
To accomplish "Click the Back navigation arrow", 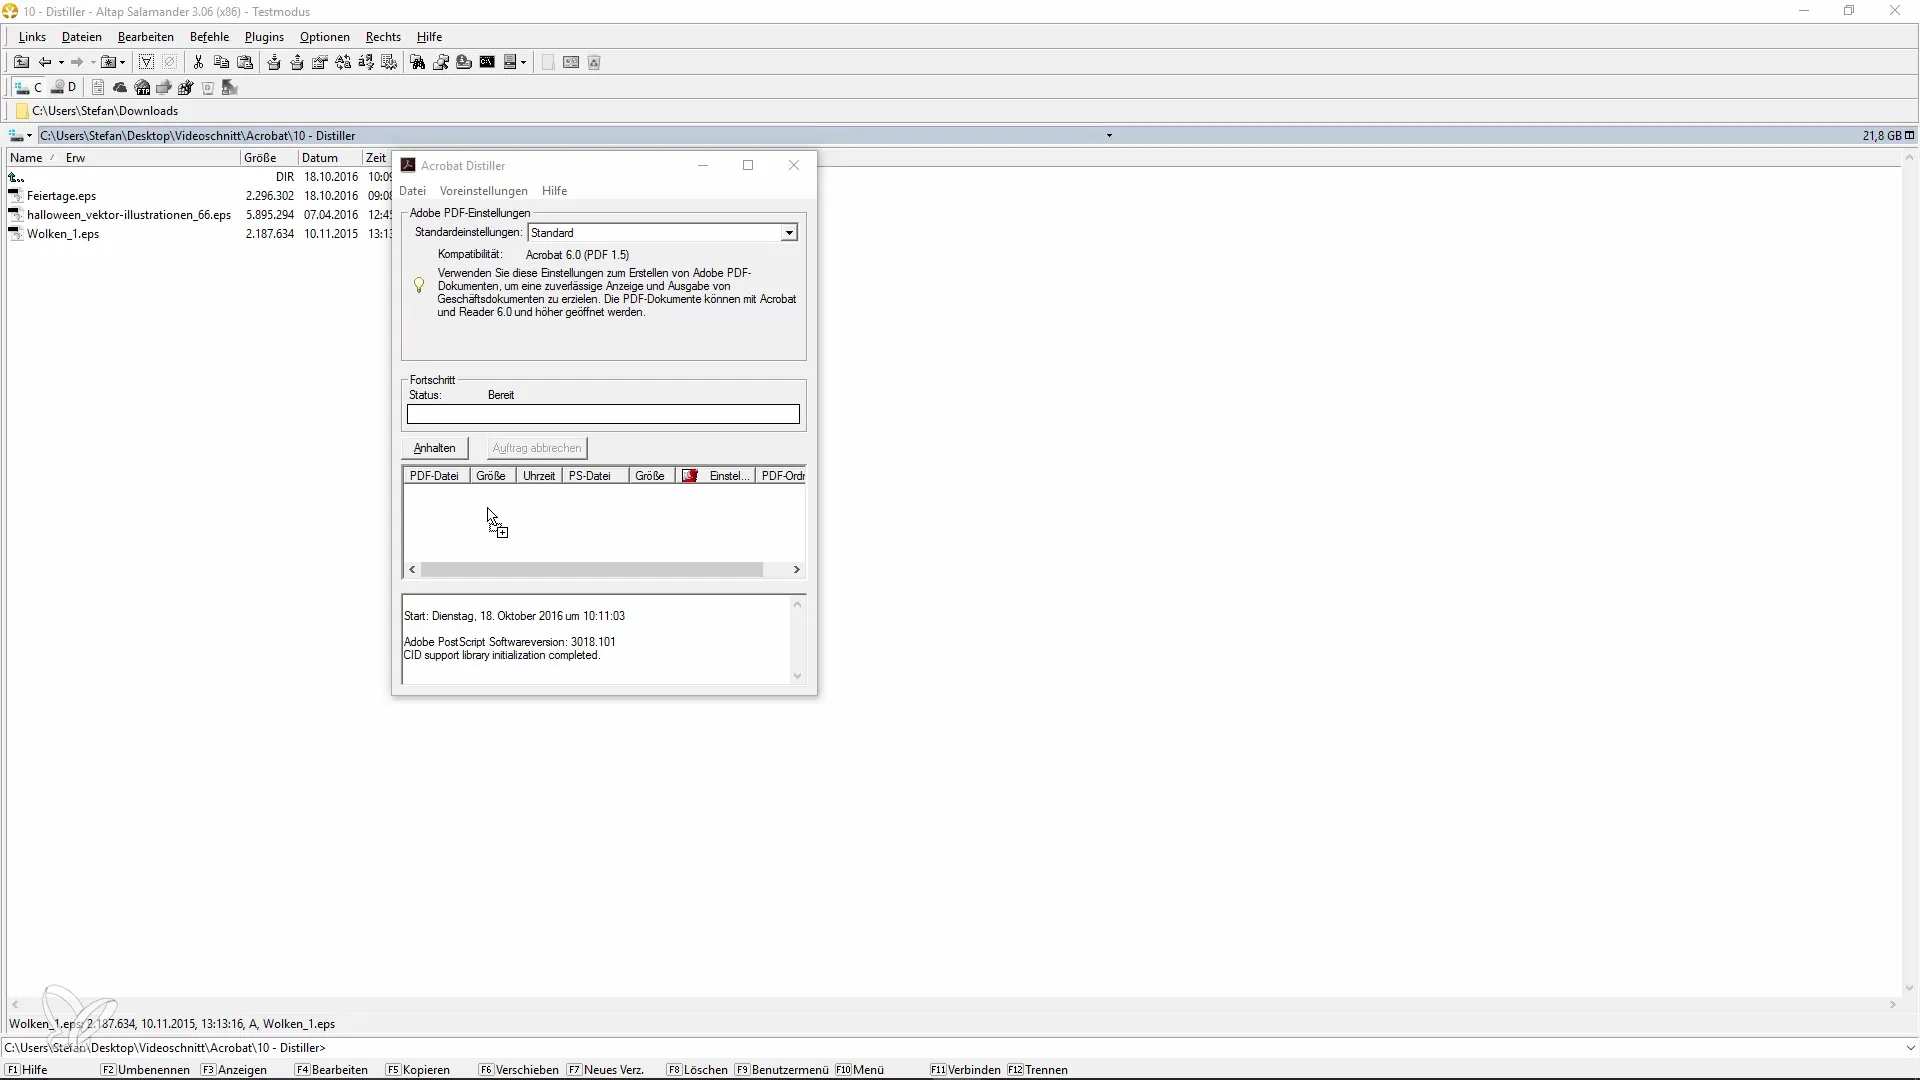I will [45, 62].
